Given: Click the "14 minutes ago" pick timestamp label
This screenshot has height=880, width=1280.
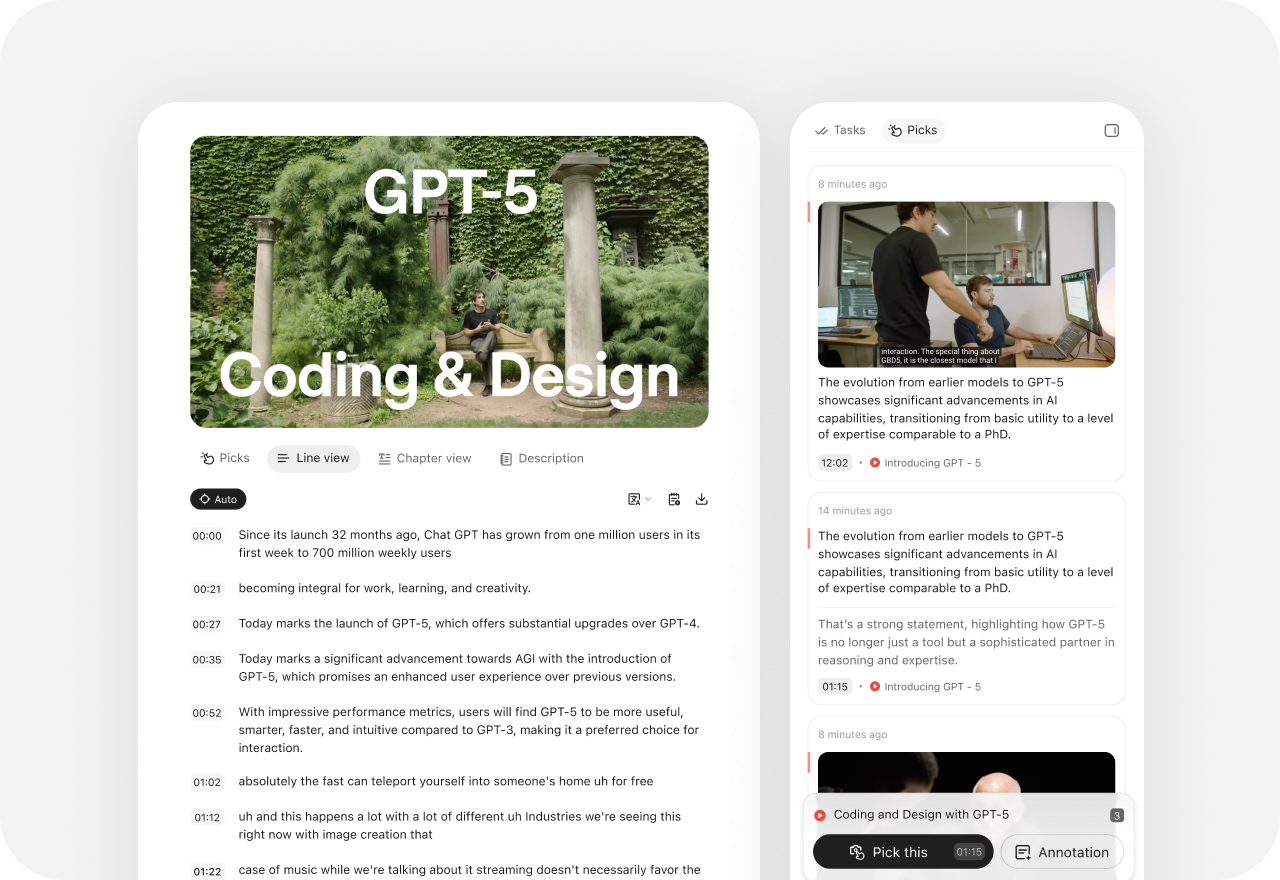Looking at the screenshot, I should 855,511.
